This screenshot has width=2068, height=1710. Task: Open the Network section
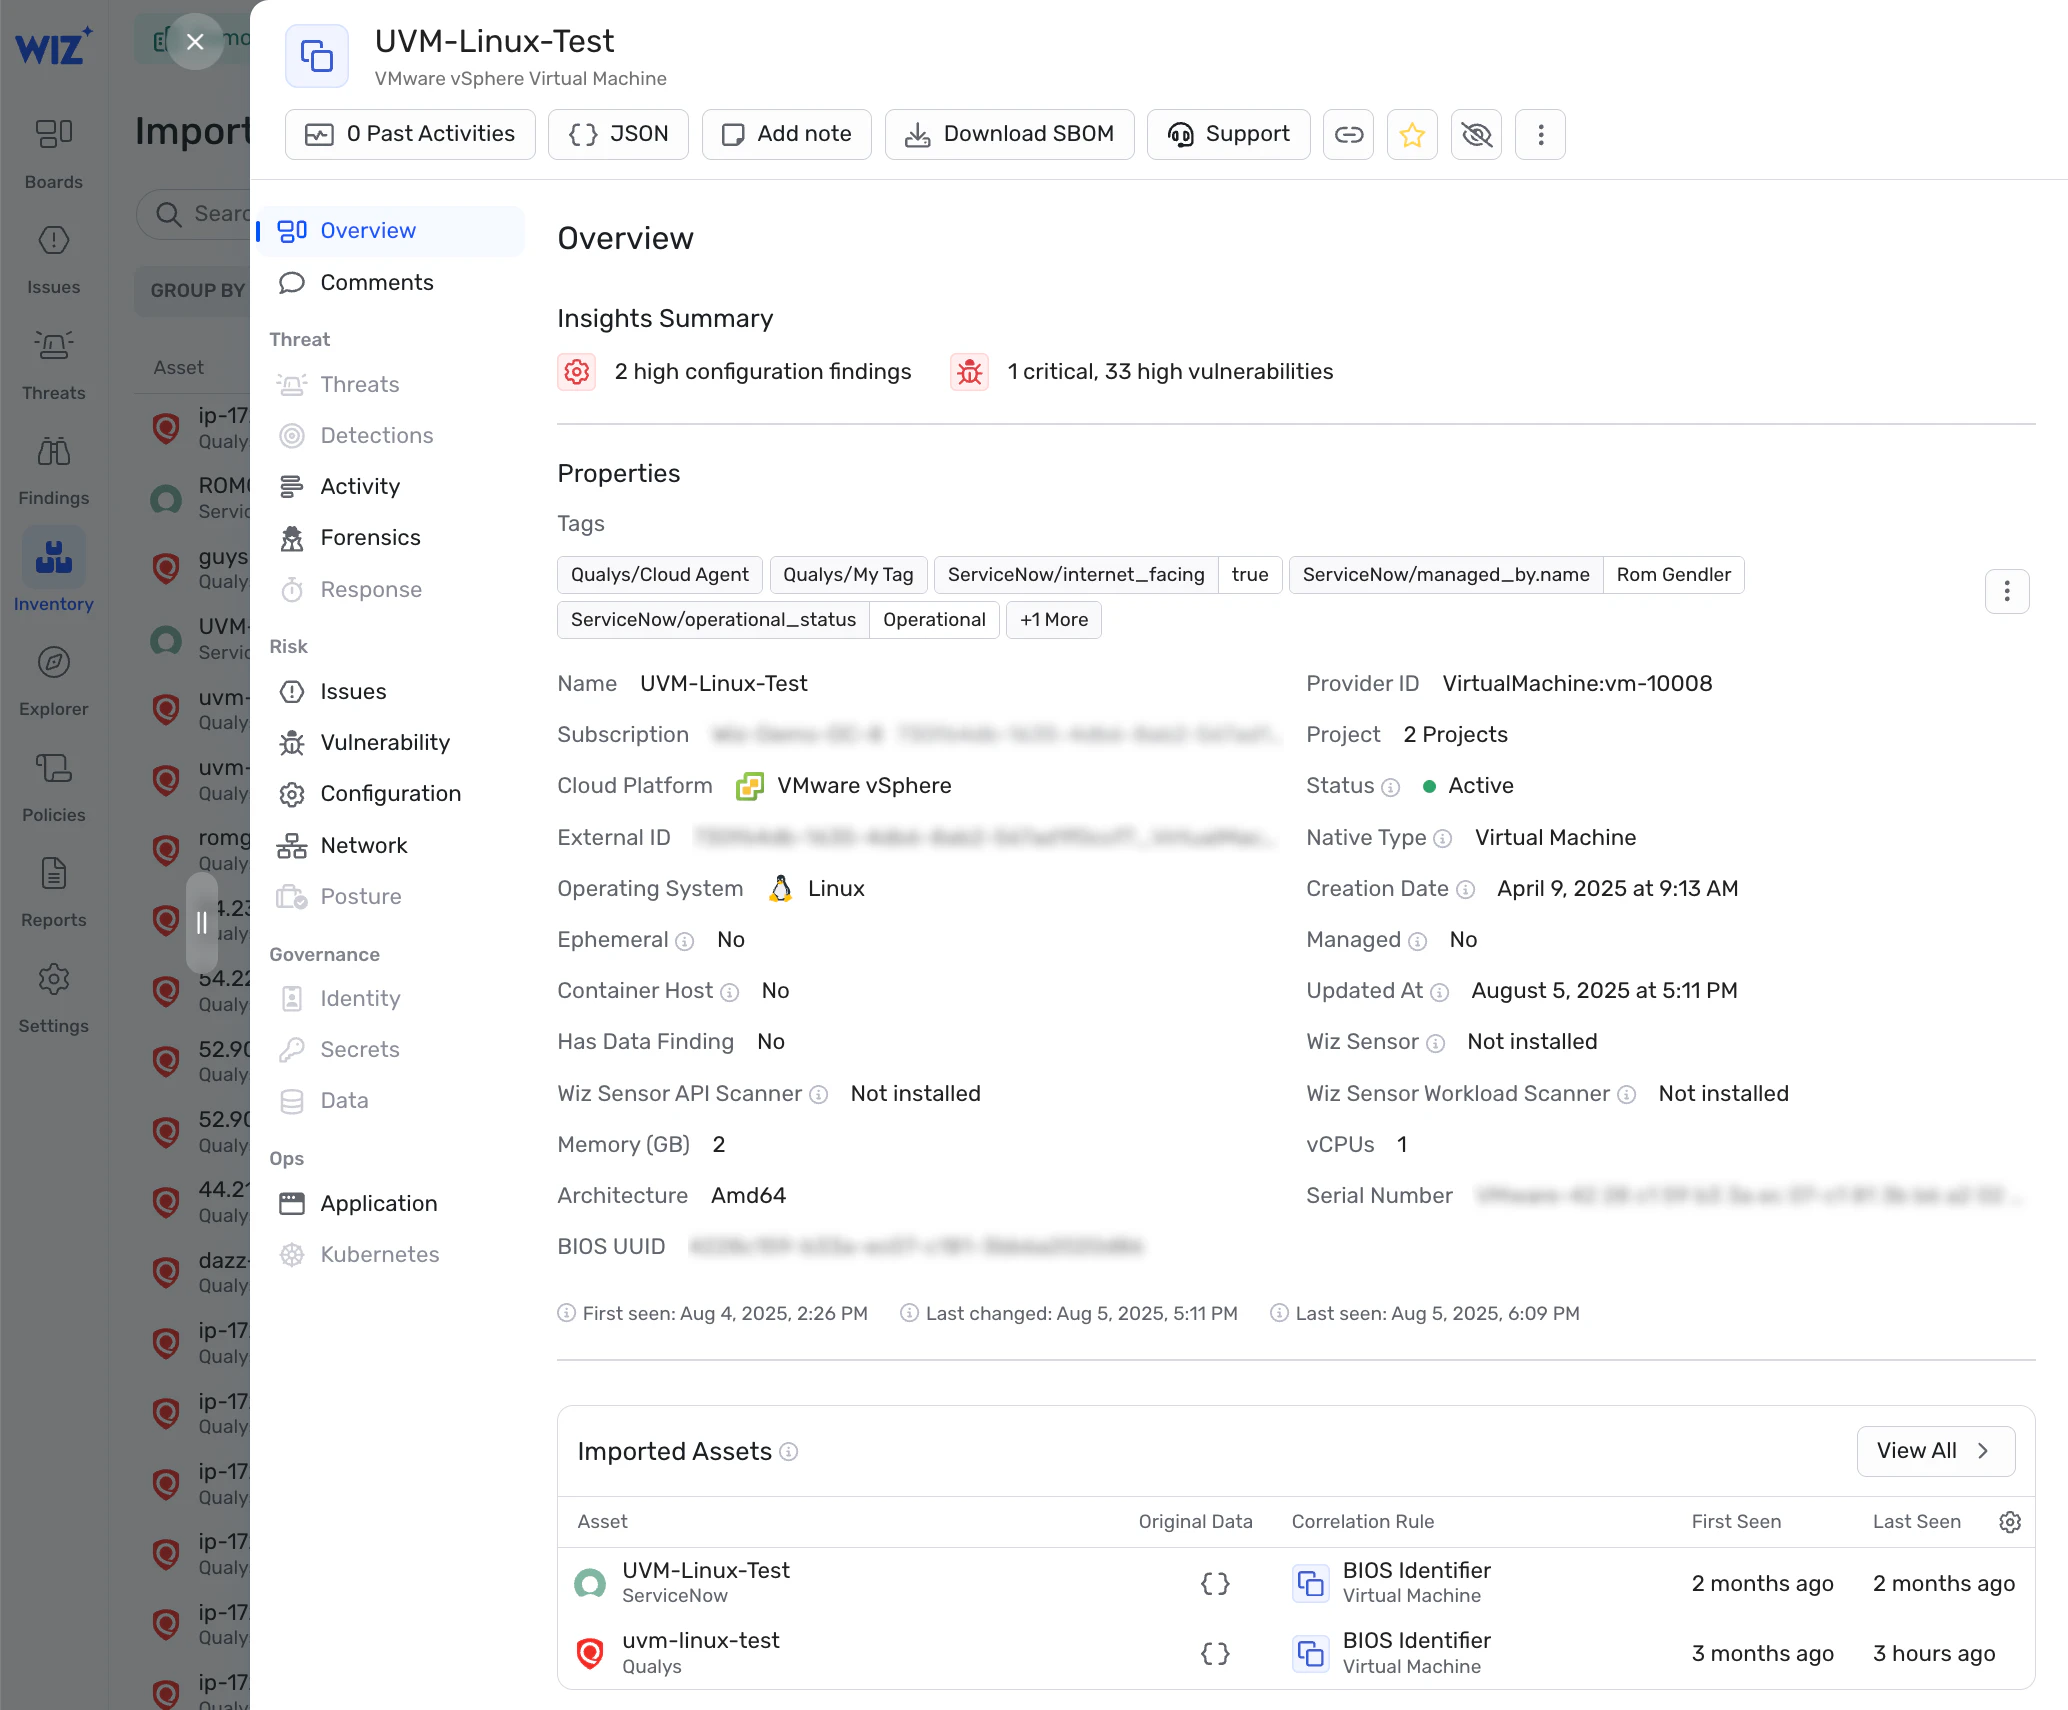click(392, 846)
